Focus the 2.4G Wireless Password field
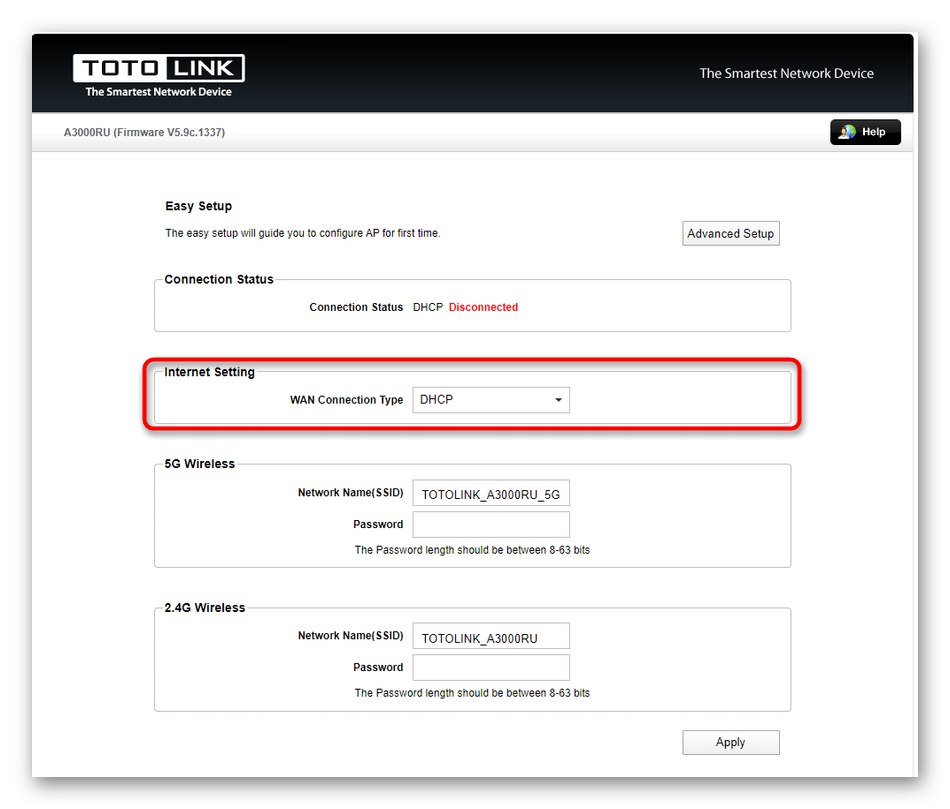950x809 pixels. (491, 667)
